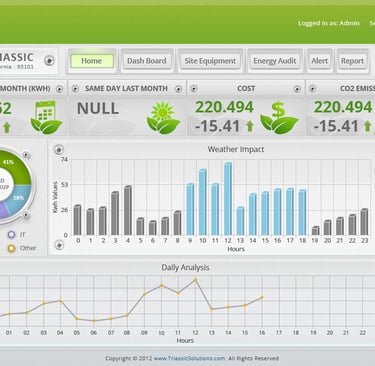
Task: Open the www.TriassicSolutions.com link
Action: pos(189,358)
